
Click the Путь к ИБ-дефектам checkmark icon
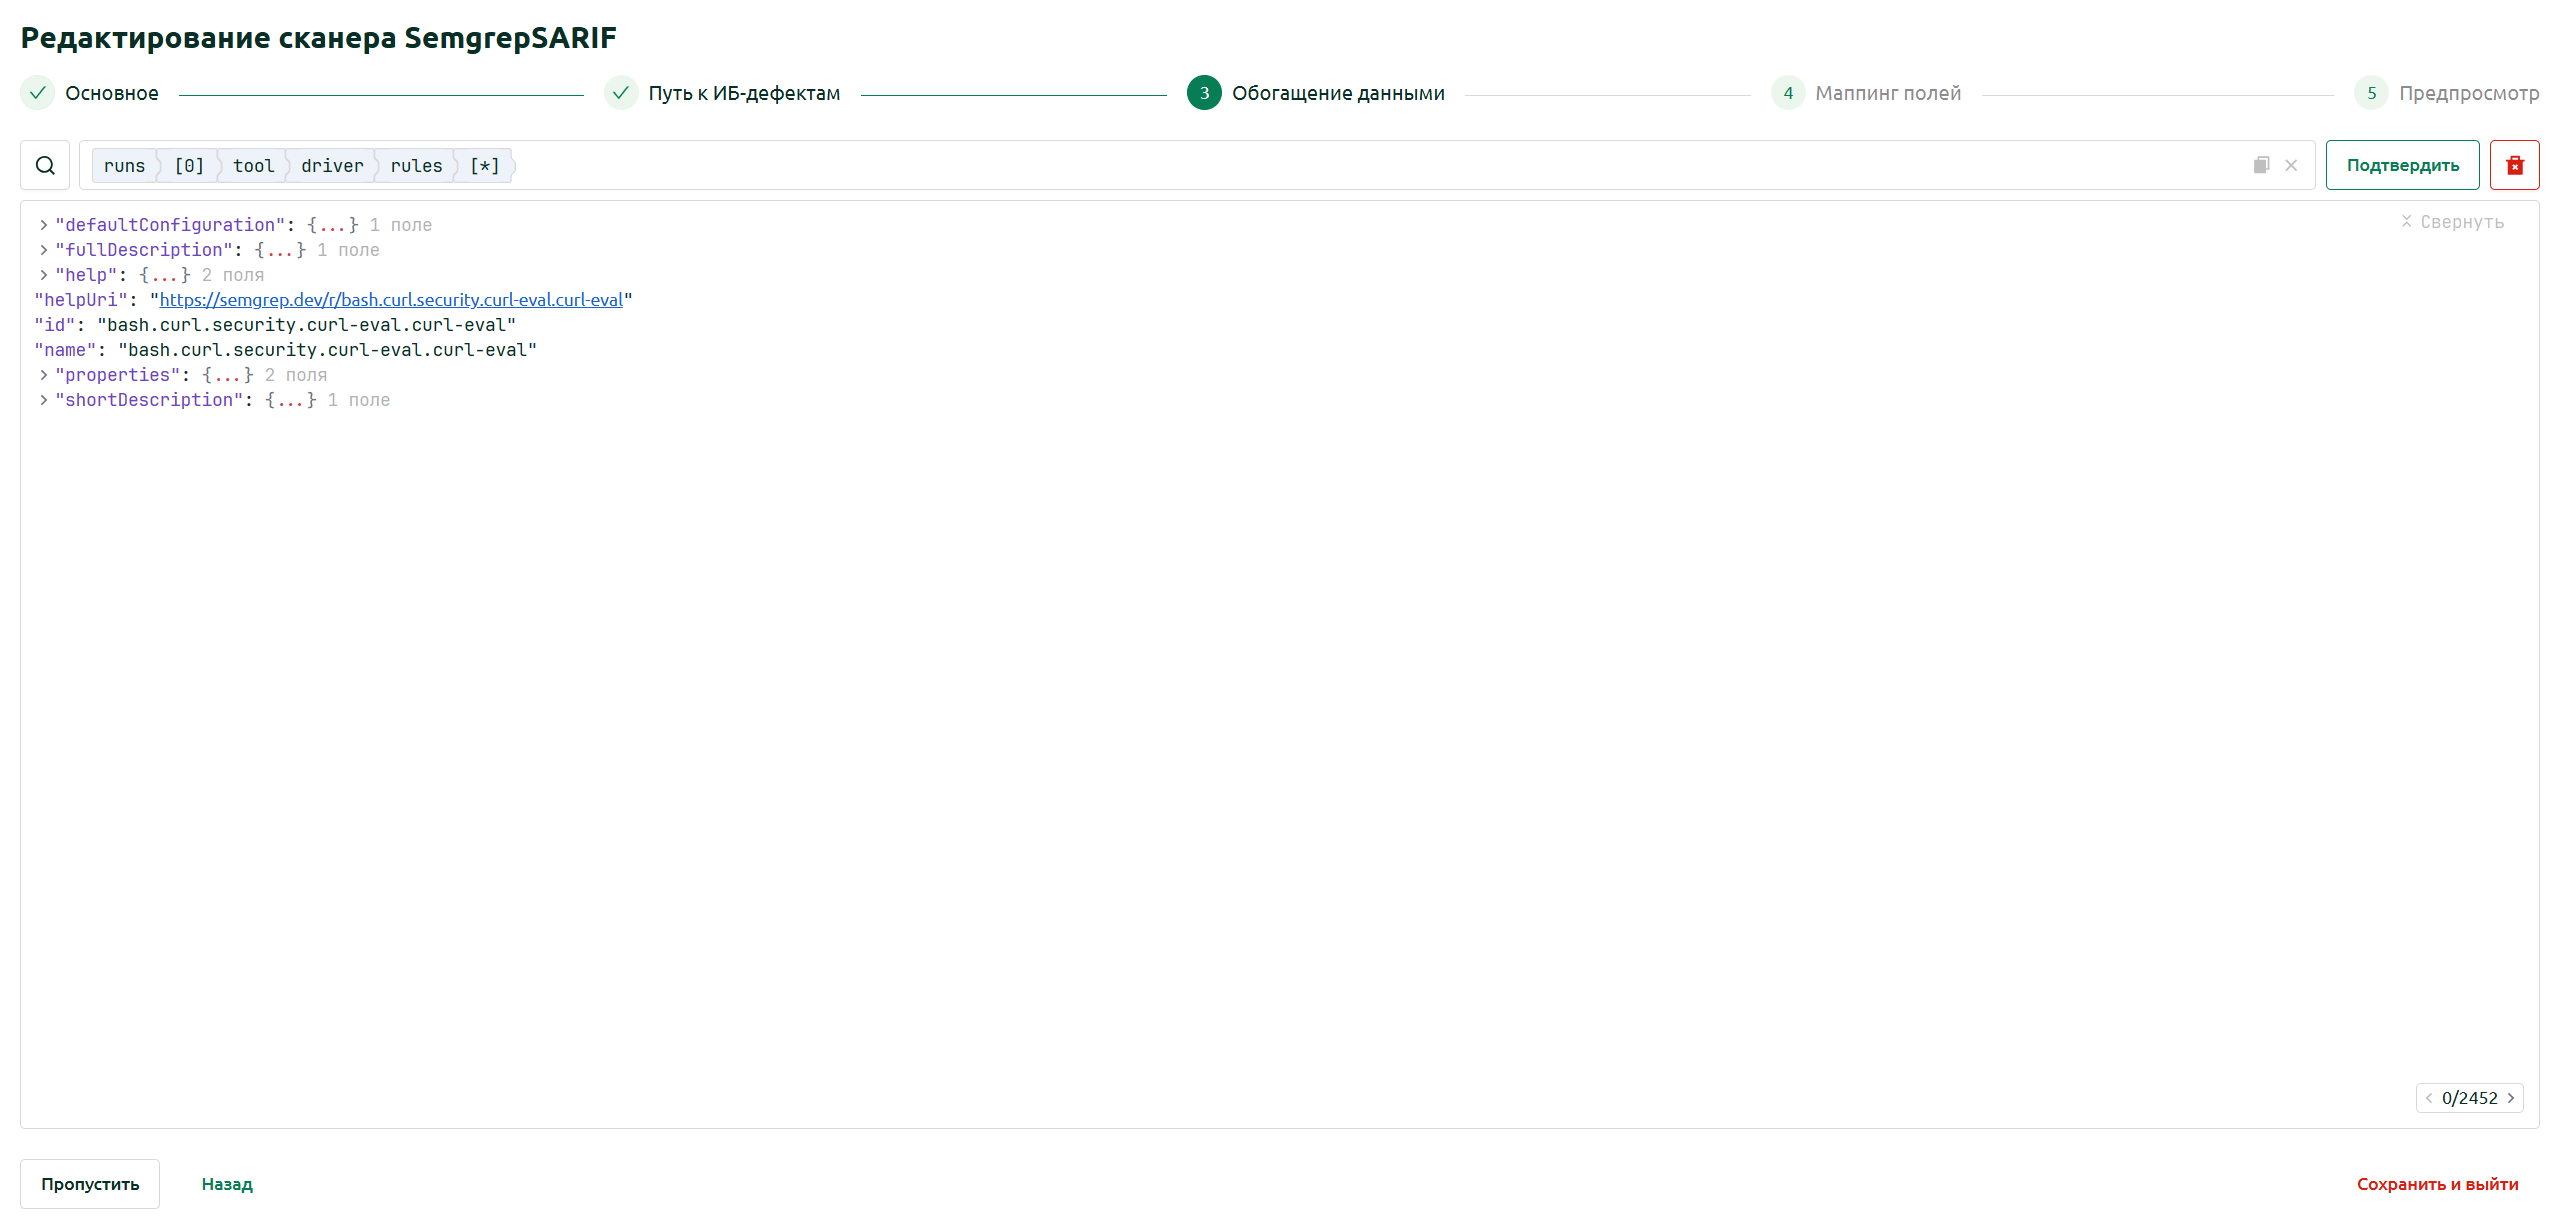[x=621, y=93]
